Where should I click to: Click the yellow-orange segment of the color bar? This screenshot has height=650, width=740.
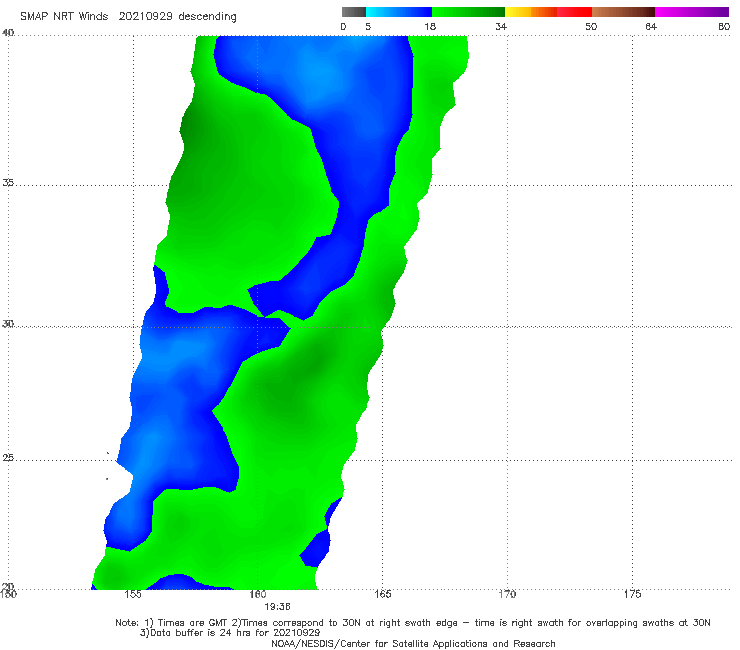pyautogui.click(x=530, y=12)
